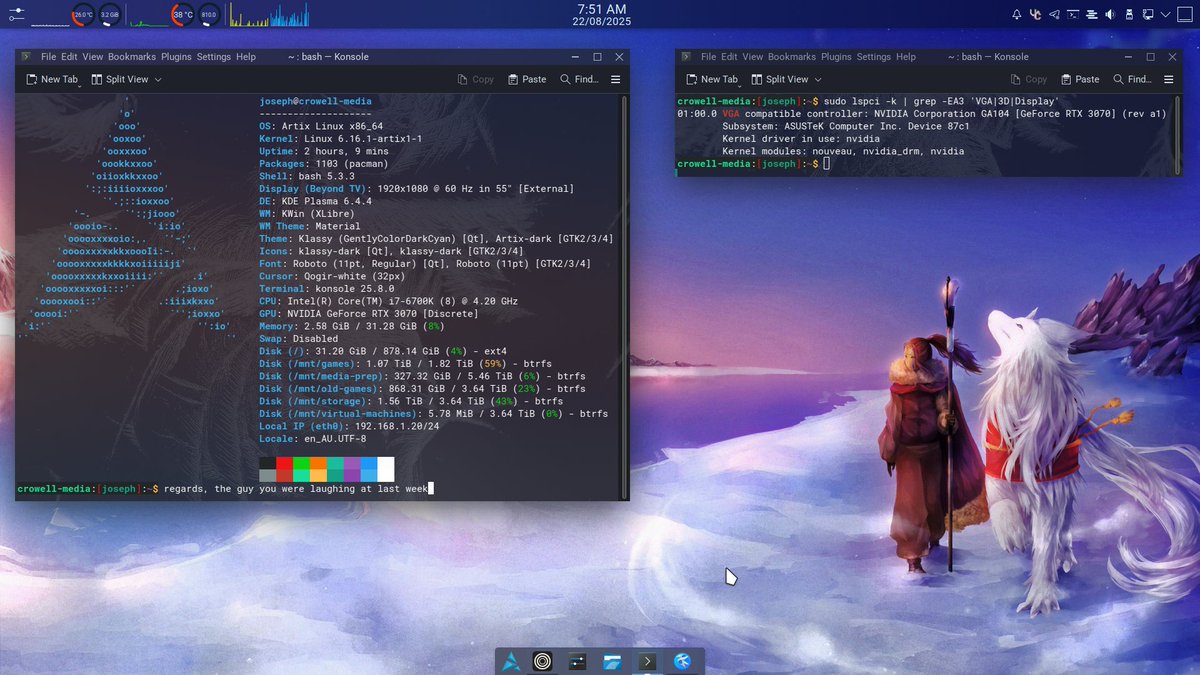
Task: Click the 3.2 GiB memory gauge widget
Action: (109, 15)
